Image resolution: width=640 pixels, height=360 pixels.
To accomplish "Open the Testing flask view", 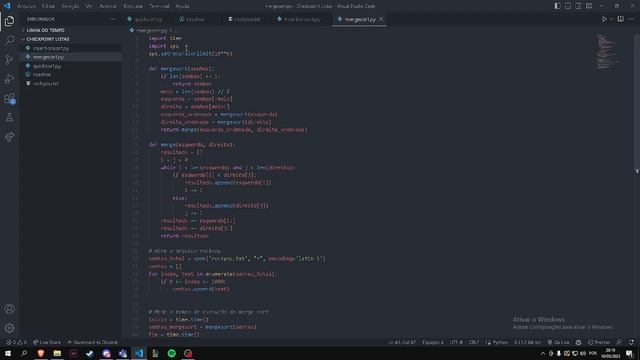I will tap(9, 118).
